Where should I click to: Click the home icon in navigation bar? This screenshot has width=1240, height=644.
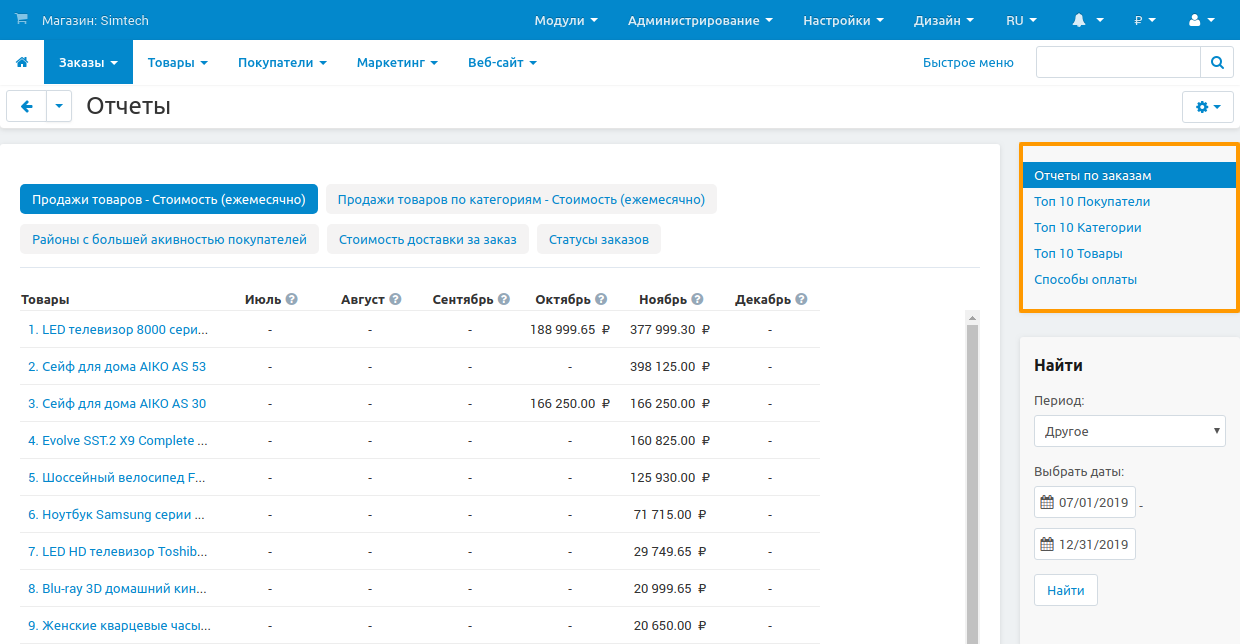pyautogui.click(x=22, y=62)
